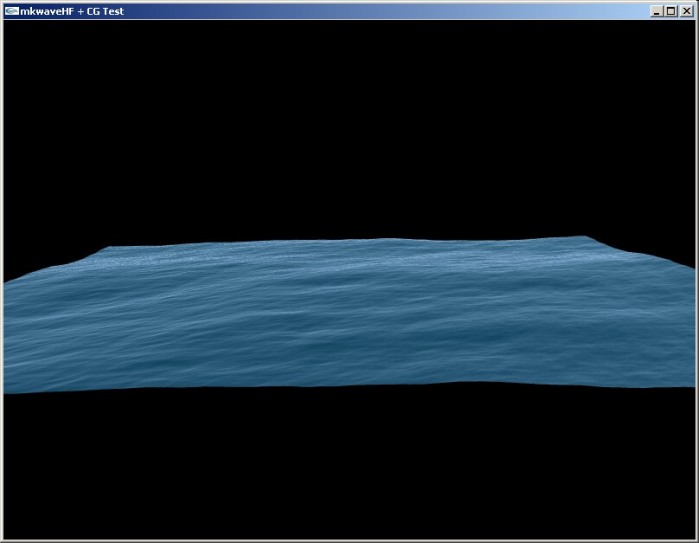
Task: Click the black area above the water
Action: pos(350,130)
